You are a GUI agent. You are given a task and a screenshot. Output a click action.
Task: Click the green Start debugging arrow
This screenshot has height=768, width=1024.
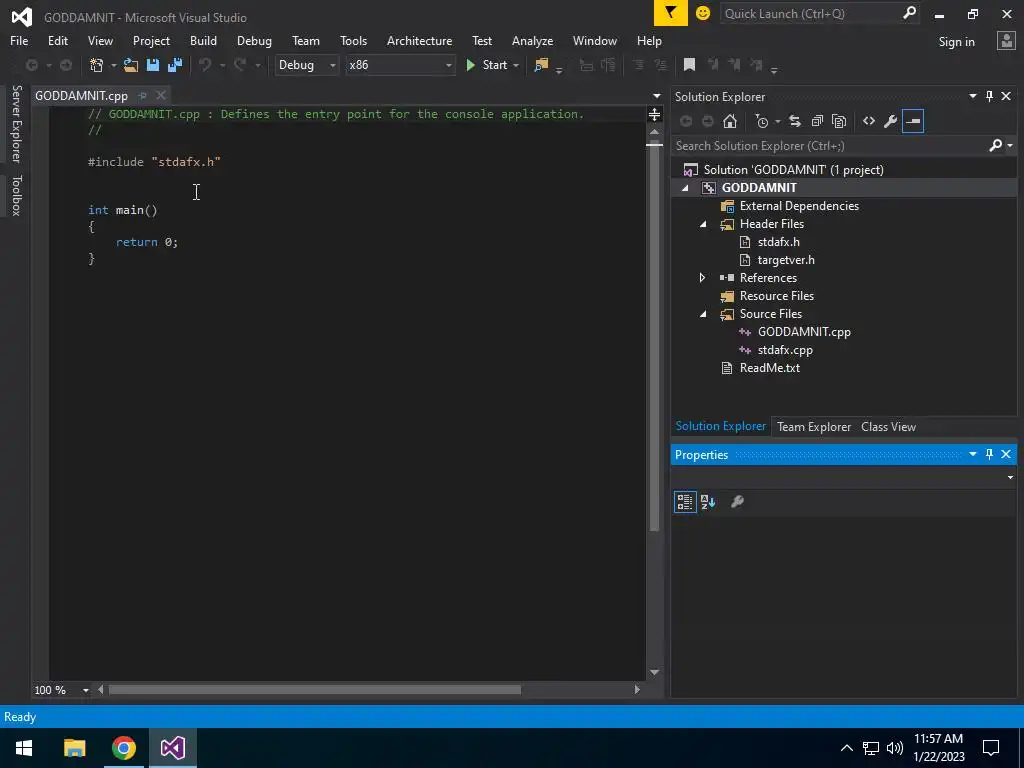(x=470, y=65)
